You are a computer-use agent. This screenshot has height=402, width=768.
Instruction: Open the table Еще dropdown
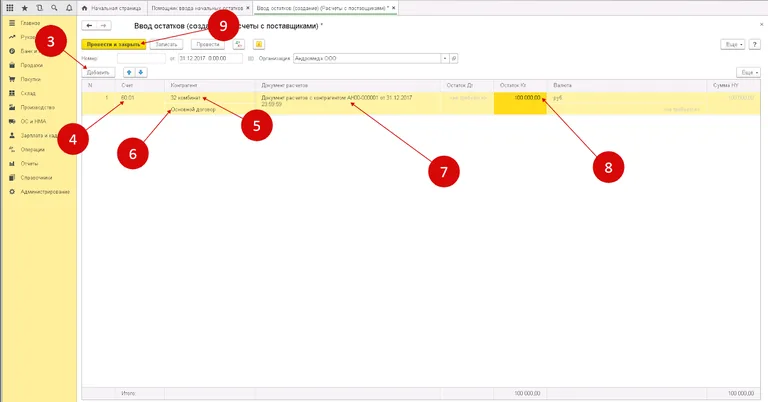[747, 72]
